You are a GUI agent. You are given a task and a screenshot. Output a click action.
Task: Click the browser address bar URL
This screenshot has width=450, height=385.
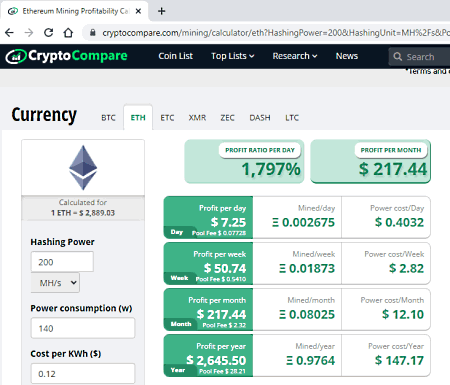(x=276, y=33)
